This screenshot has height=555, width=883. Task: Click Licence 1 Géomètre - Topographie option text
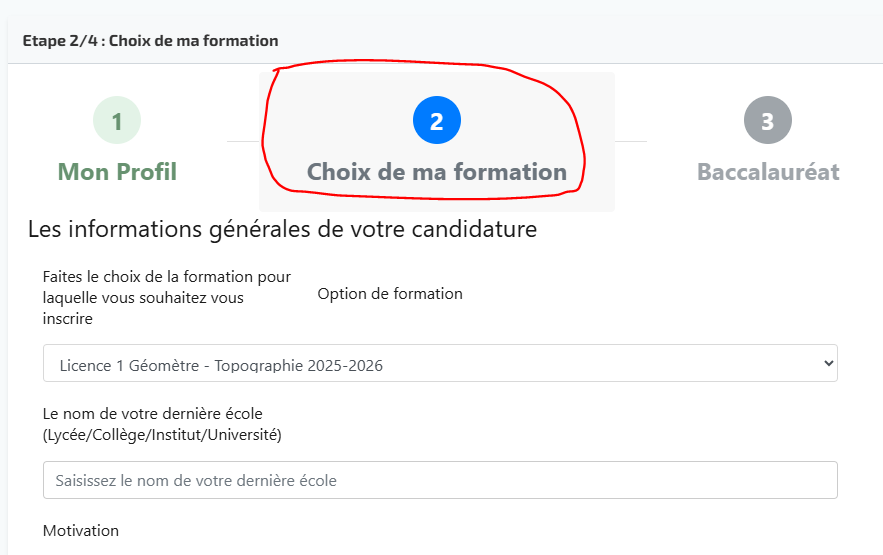[x=221, y=365]
